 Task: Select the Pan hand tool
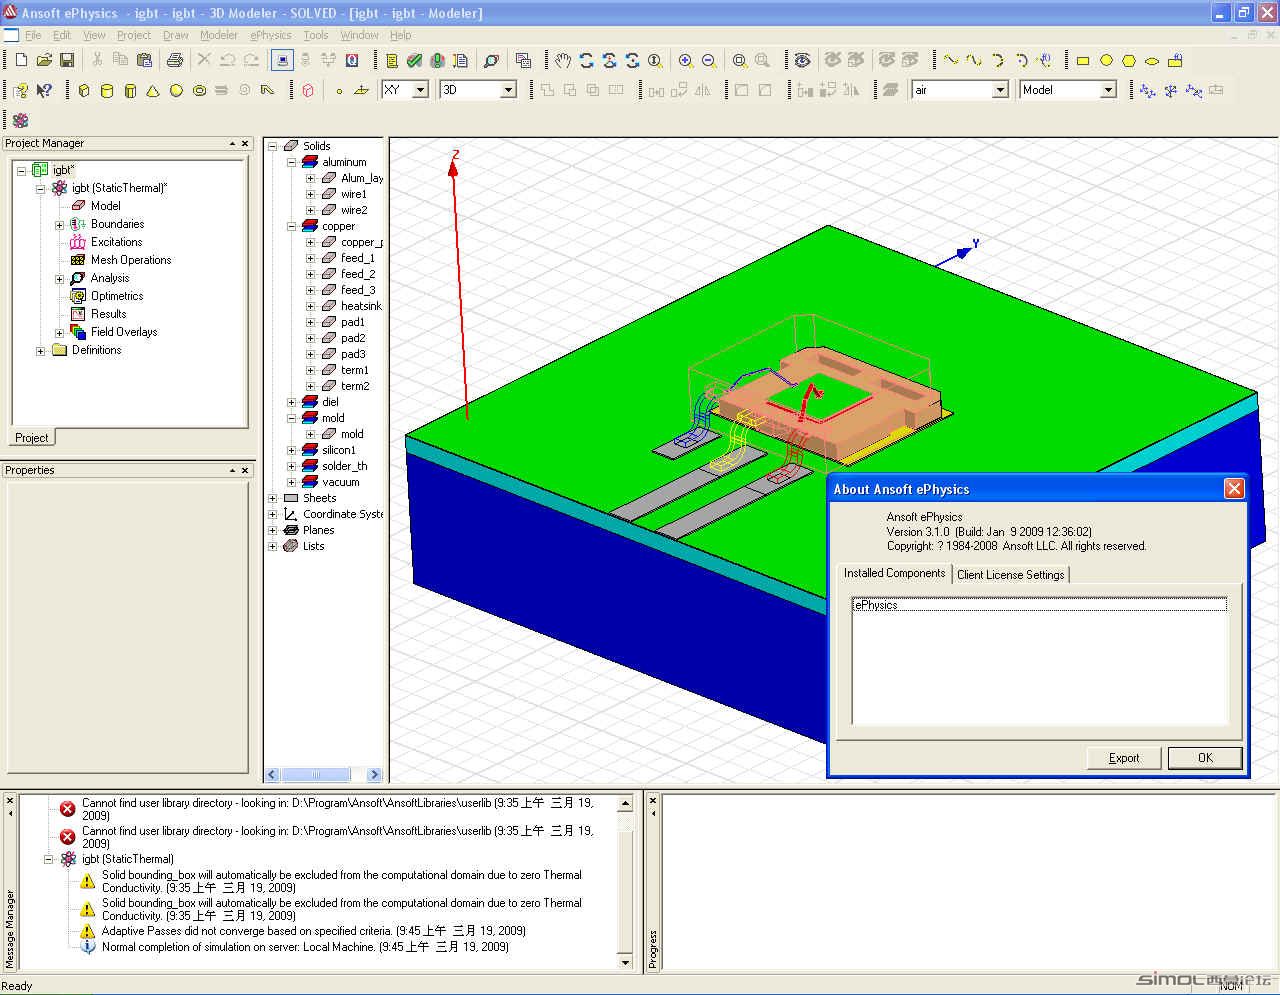563,61
